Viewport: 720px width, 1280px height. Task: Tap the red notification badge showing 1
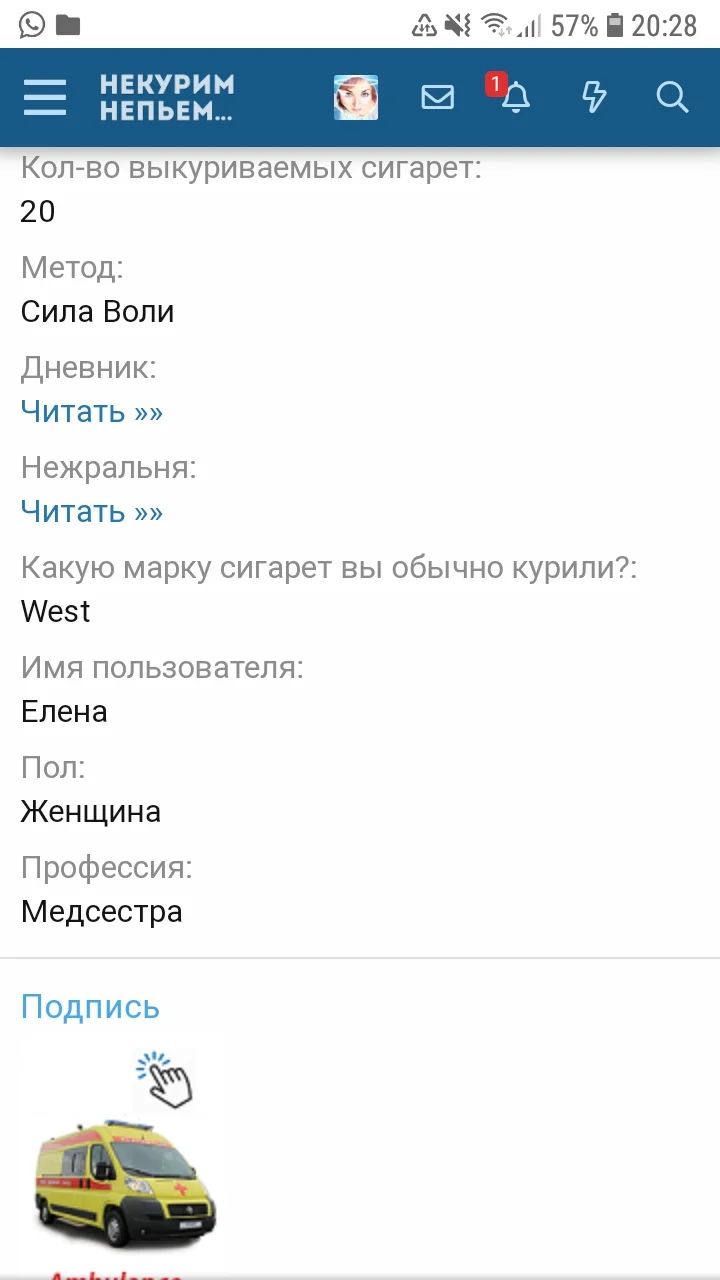pos(496,85)
